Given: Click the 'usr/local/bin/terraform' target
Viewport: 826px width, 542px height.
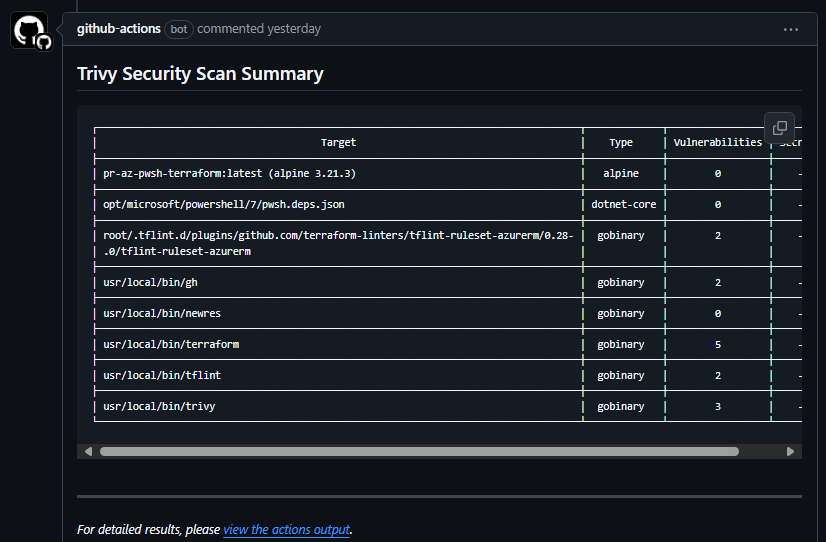Looking at the screenshot, I should (171, 344).
